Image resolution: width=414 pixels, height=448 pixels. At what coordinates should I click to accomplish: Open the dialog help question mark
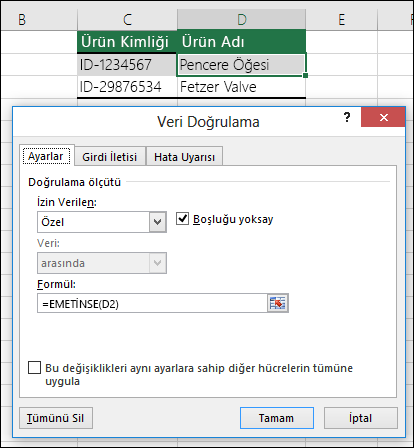(347, 117)
